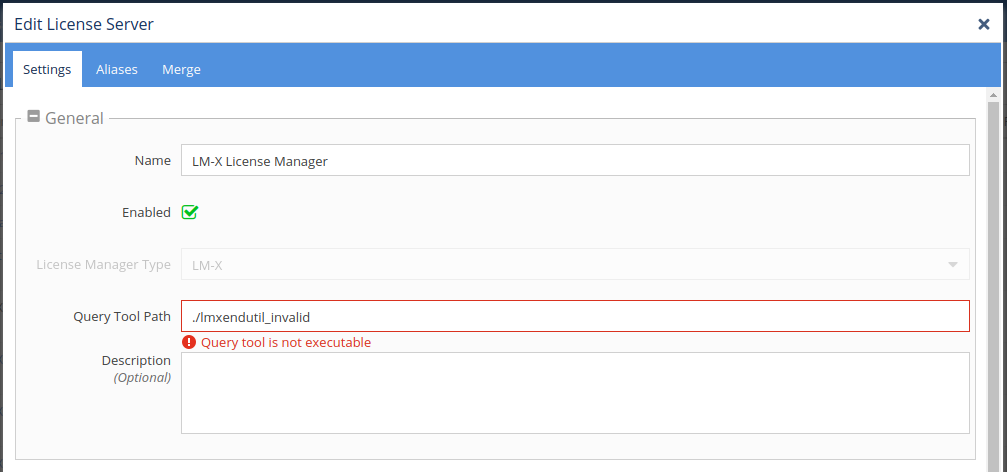
Task: Switch to the Settings tab
Action: [x=47, y=69]
